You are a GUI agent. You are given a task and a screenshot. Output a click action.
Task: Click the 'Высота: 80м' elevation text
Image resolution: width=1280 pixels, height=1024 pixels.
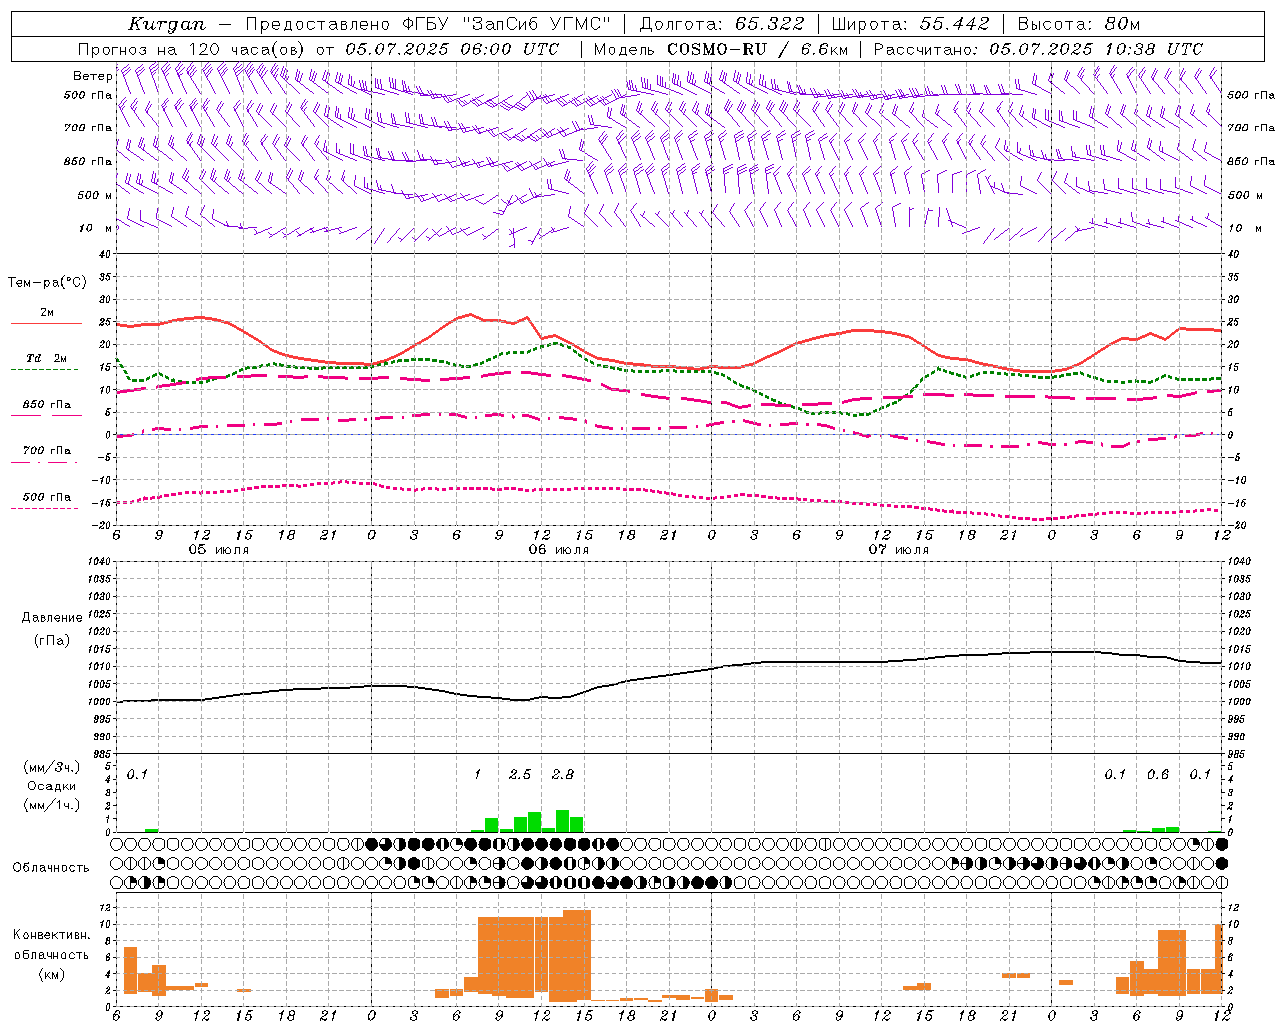click(1079, 24)
